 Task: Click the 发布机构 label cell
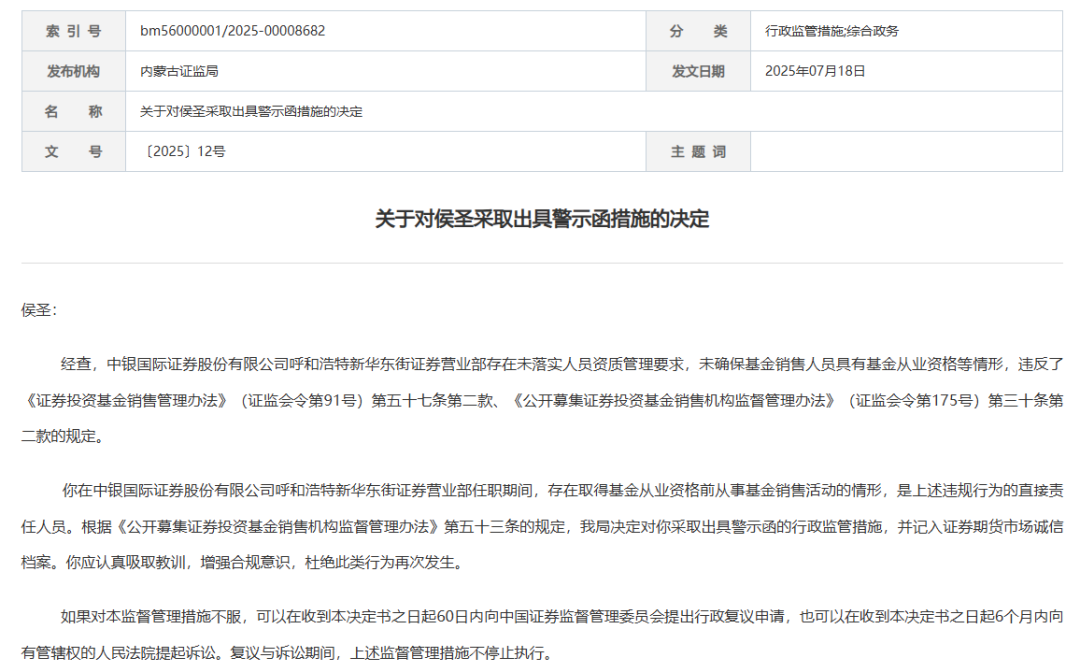(x=73, y=71)
